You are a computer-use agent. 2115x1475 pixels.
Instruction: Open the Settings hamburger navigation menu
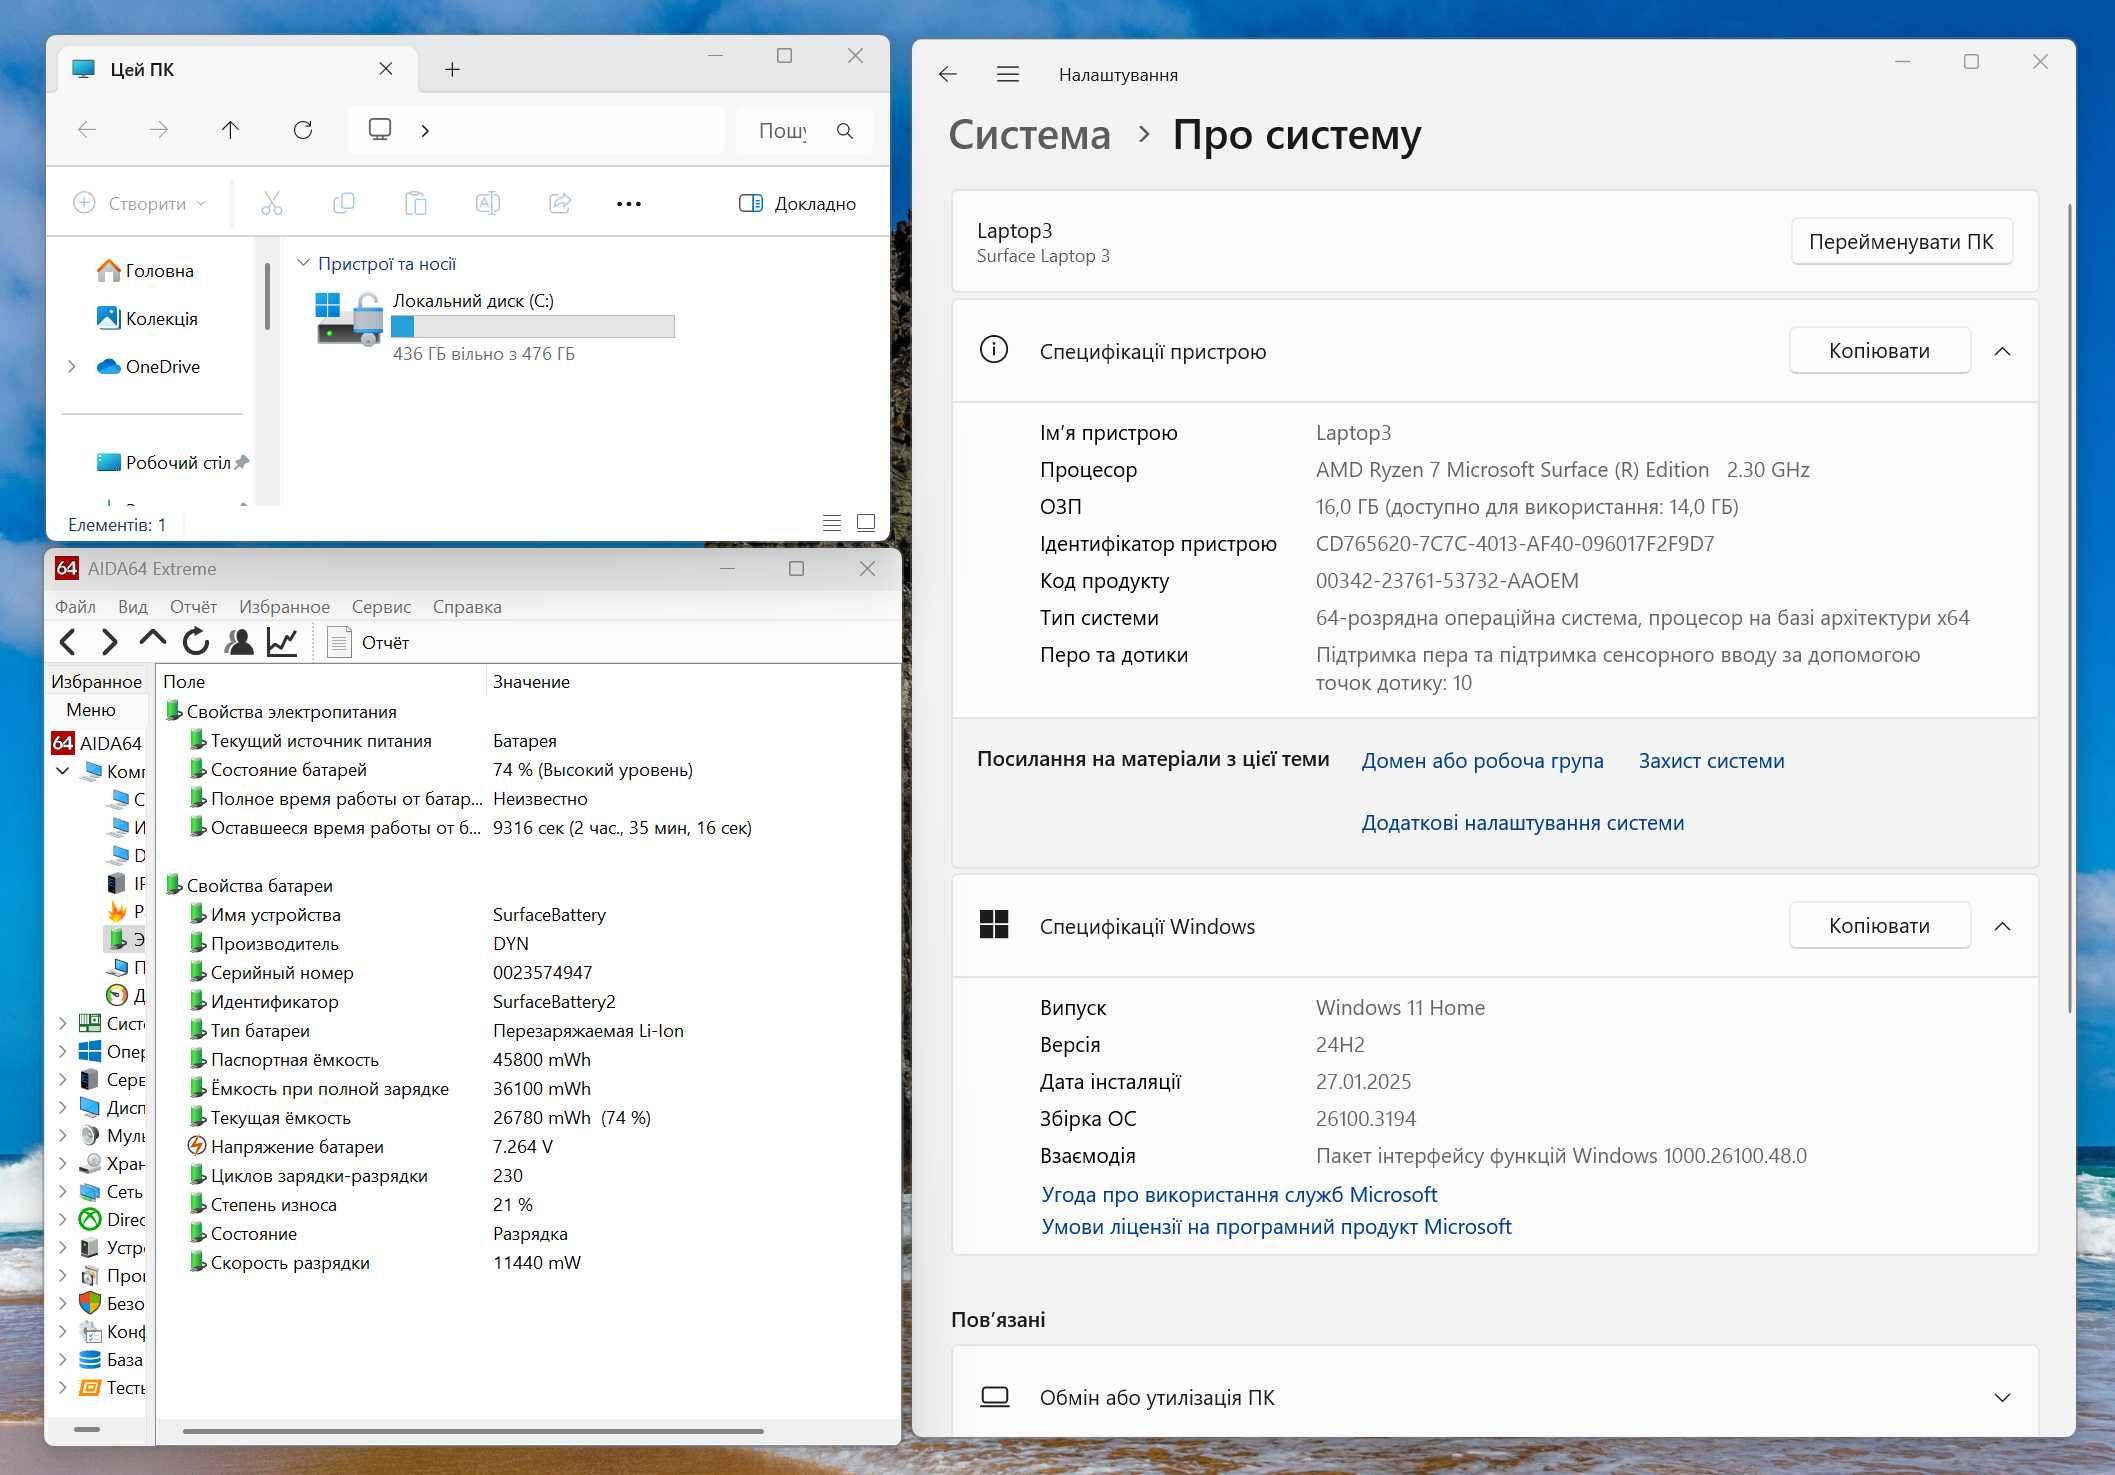(x=1008, y=74)
